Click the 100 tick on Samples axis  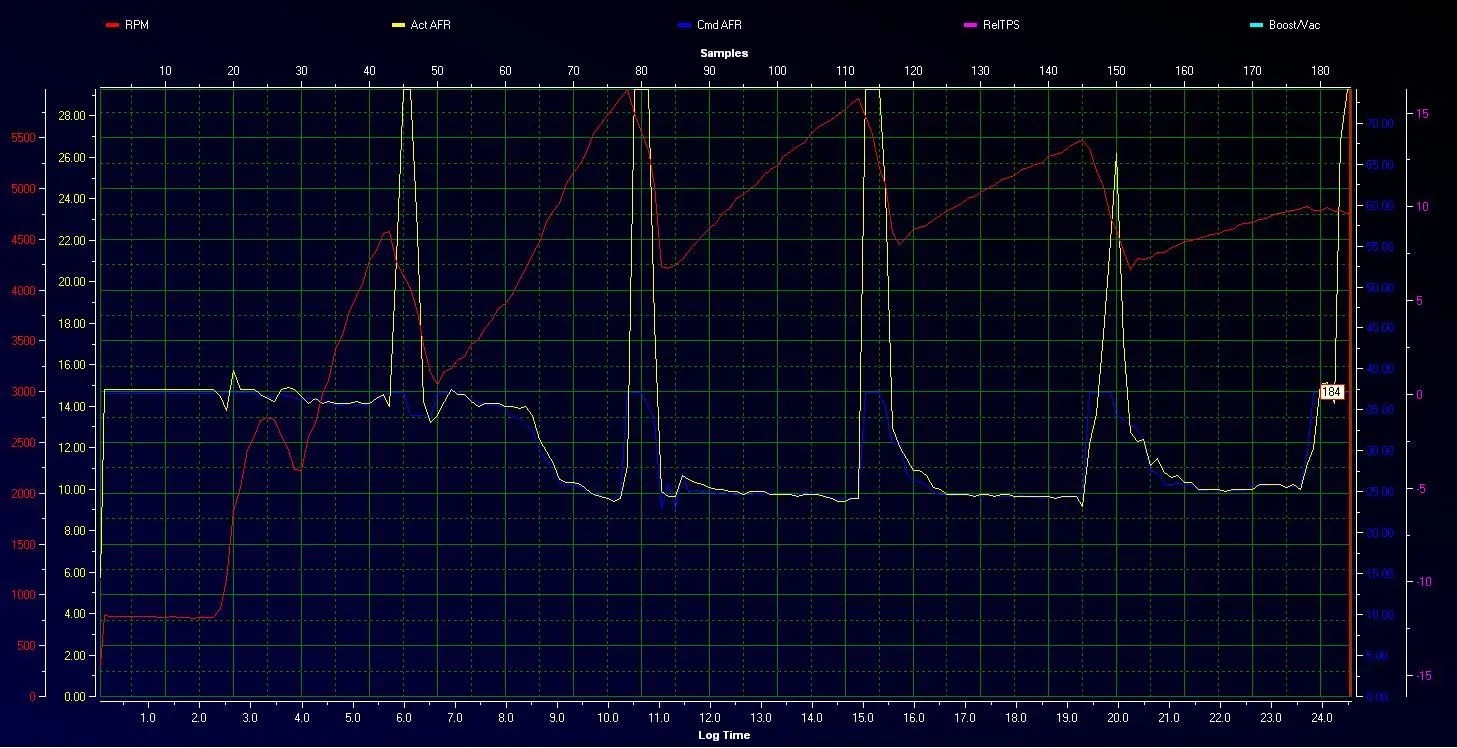777,71
